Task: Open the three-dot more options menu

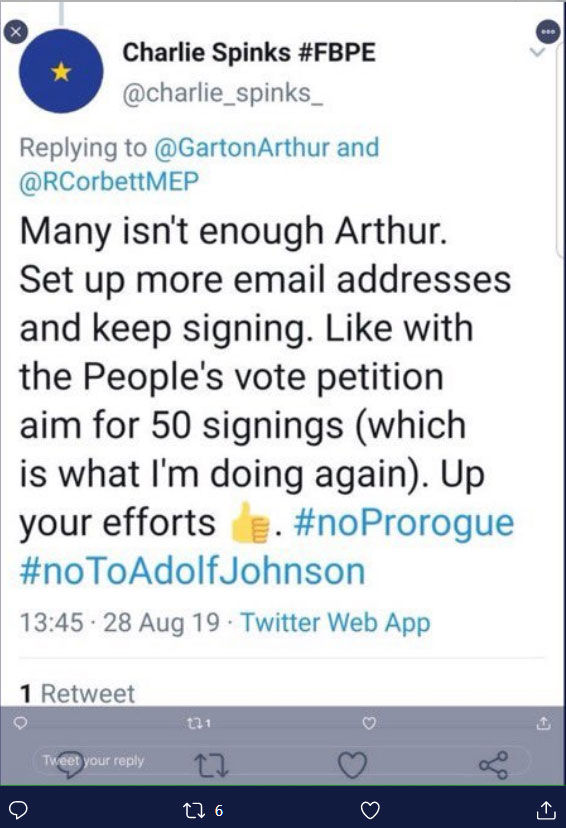Action: tap(549, 31)
